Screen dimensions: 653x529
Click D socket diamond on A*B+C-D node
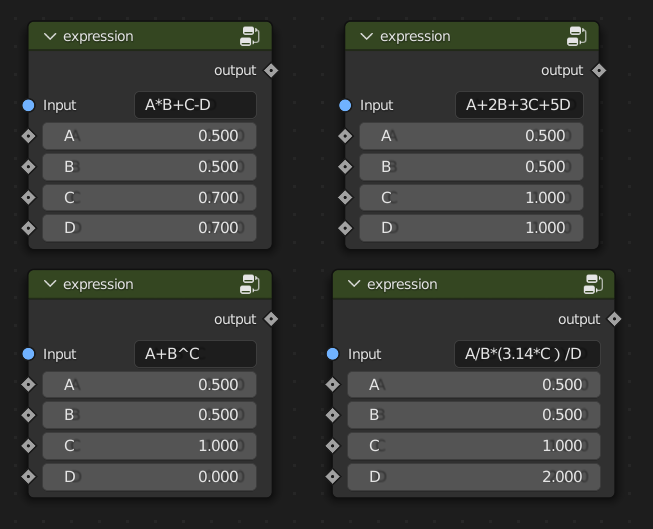28,228
